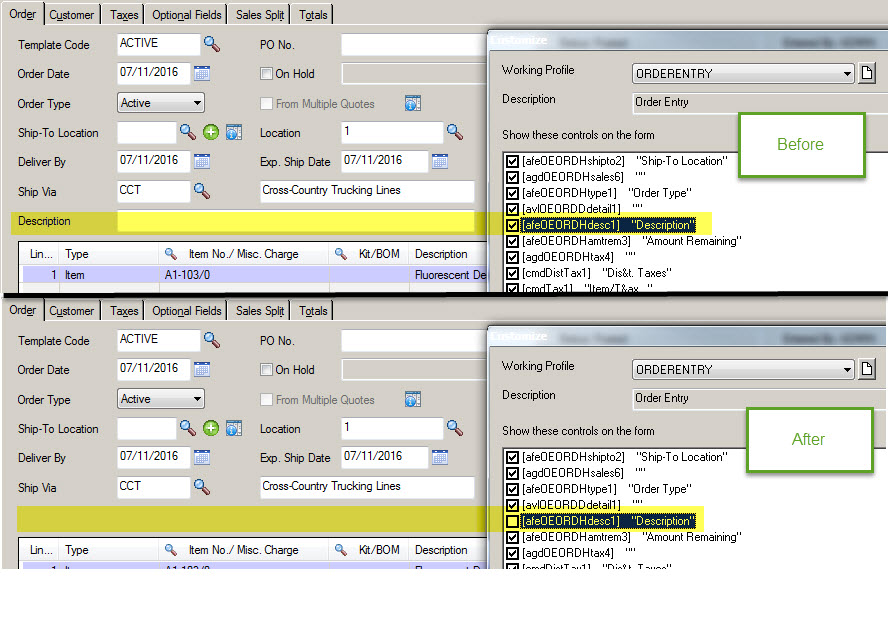Uncheck agdOEORDHsales6 checkbox in After list
Image resolution: width=888 pixels, height=620 pixels.
[x=512, y=473]
